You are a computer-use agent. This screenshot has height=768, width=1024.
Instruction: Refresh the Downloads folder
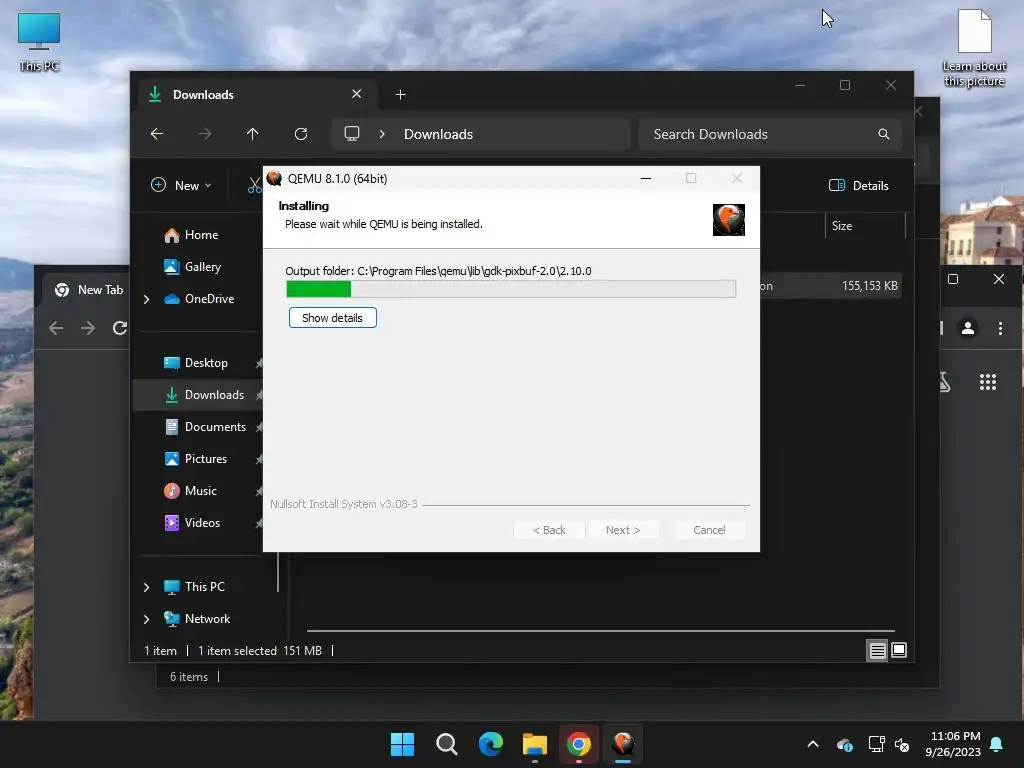(300, 134)
